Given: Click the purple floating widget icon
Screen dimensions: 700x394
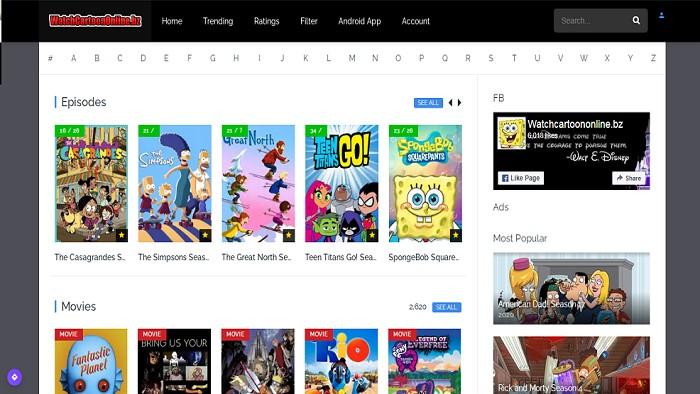Looking at the screenshot, I should coord(15,377).
